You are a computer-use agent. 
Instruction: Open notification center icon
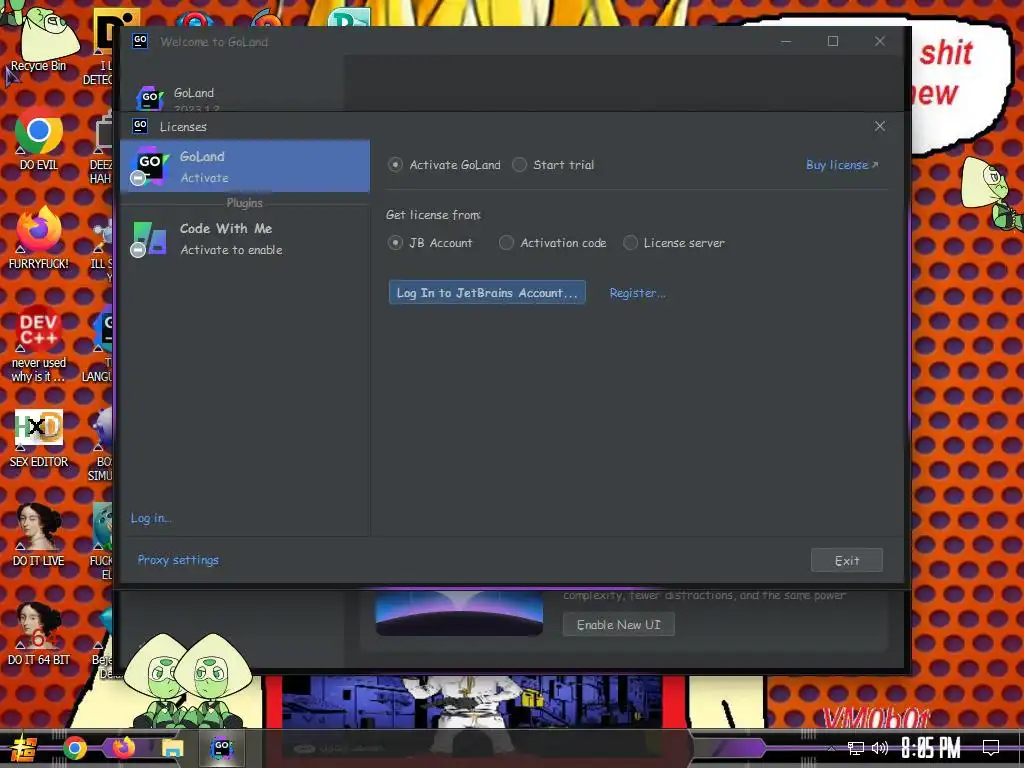tap(991, 748)
